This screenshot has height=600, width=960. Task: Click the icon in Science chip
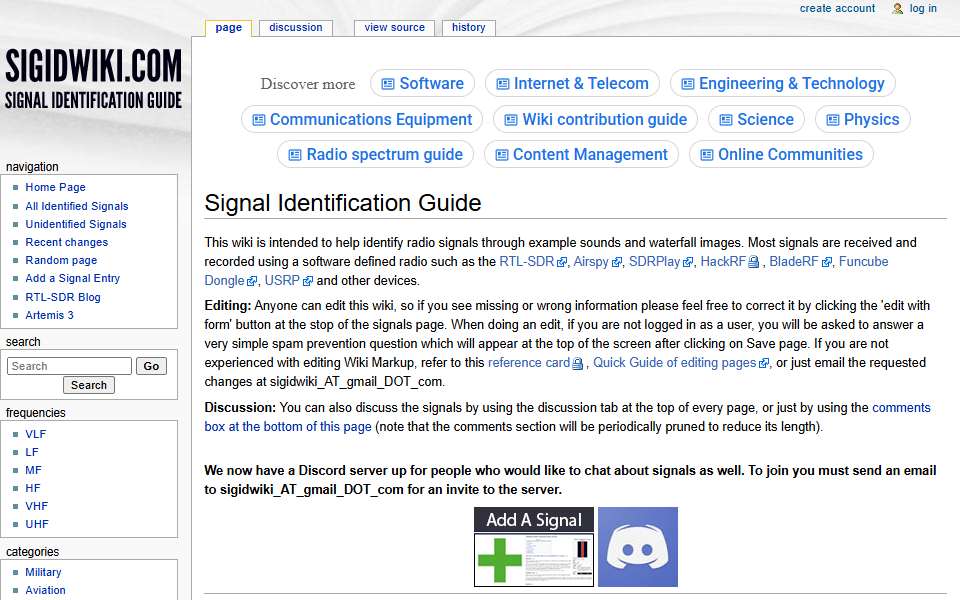pos(726,120)
